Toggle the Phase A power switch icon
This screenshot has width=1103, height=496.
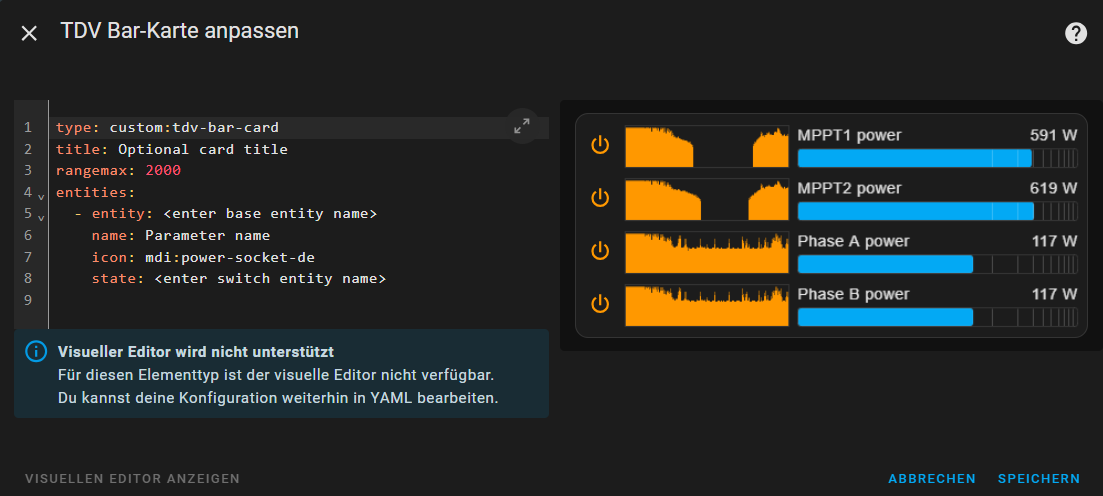coord(599,251)
